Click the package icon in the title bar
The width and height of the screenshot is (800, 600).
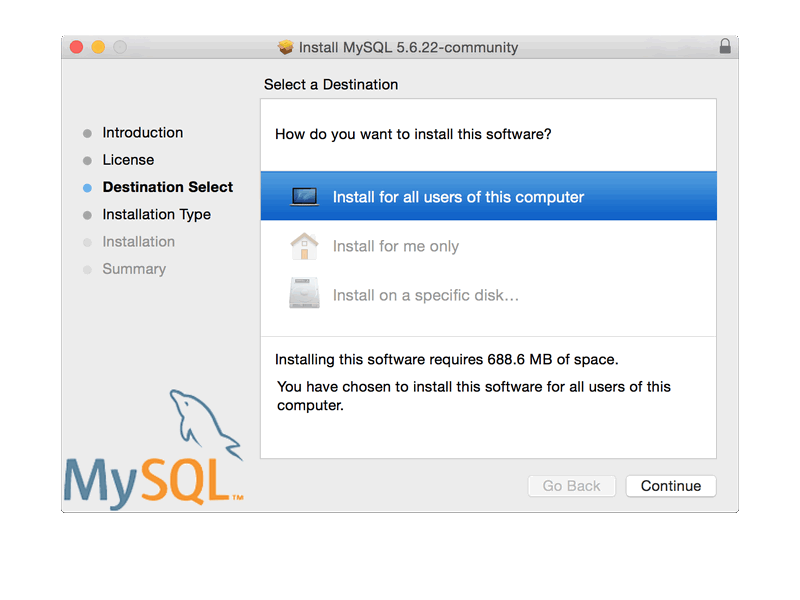pos(286,46)
